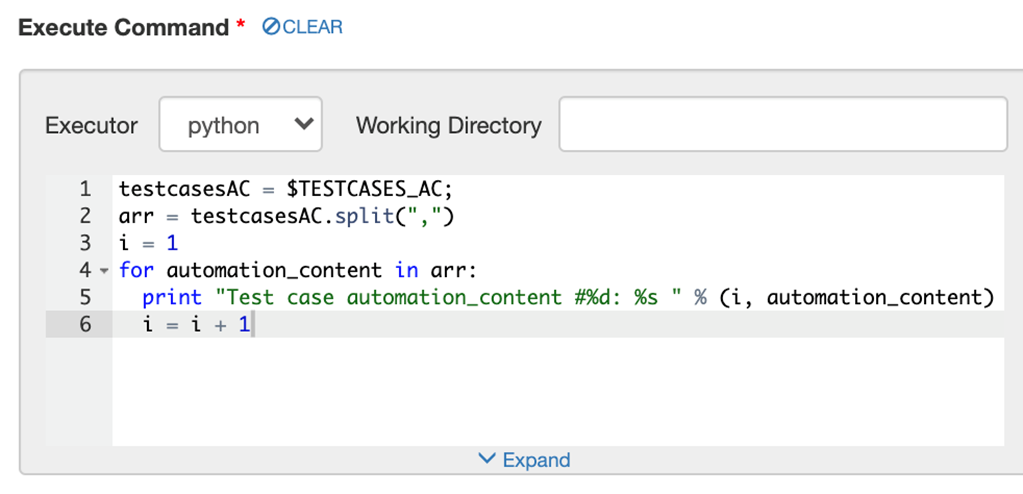
Task: Collapse the for-loop fold arrow on line 4
Action: 105,271
